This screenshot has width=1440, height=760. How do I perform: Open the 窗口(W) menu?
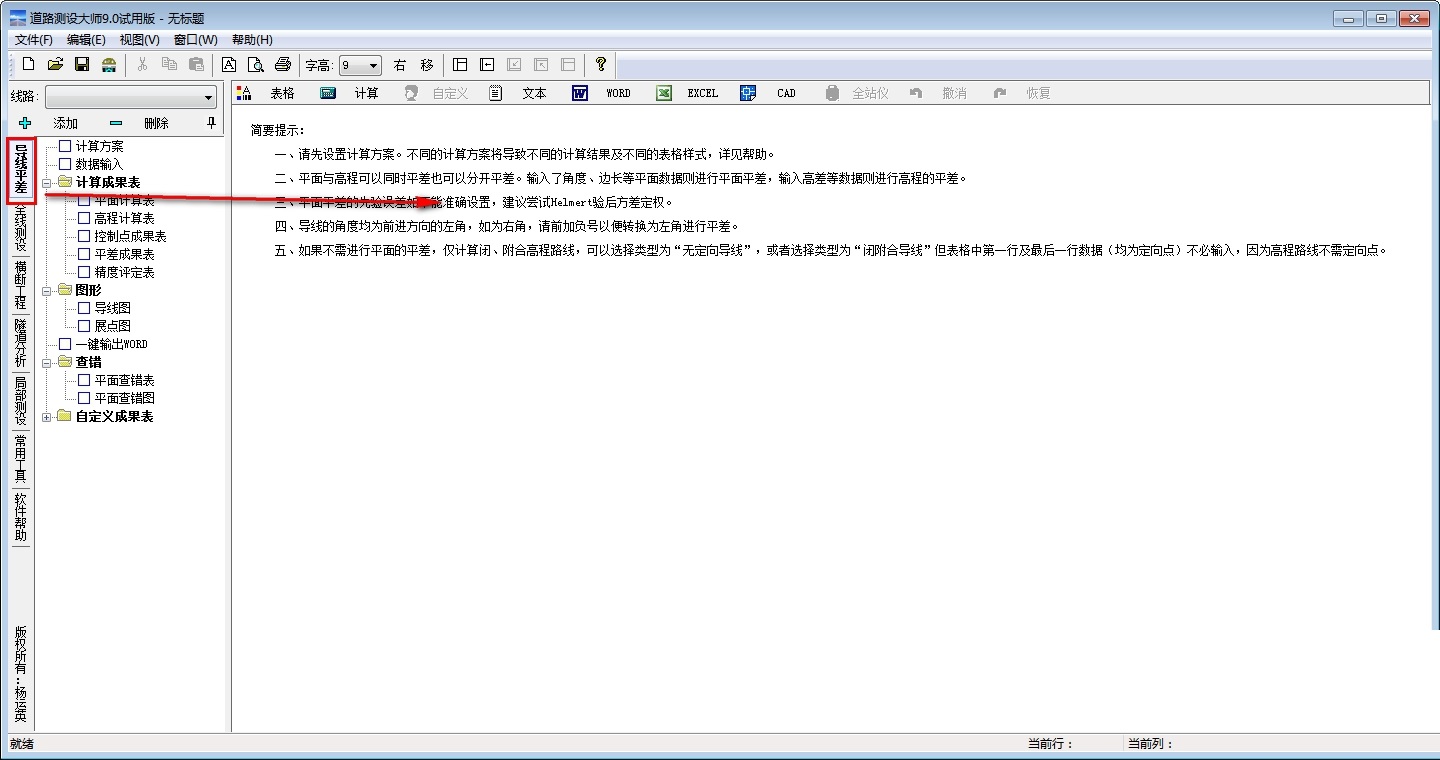[195, 40]
